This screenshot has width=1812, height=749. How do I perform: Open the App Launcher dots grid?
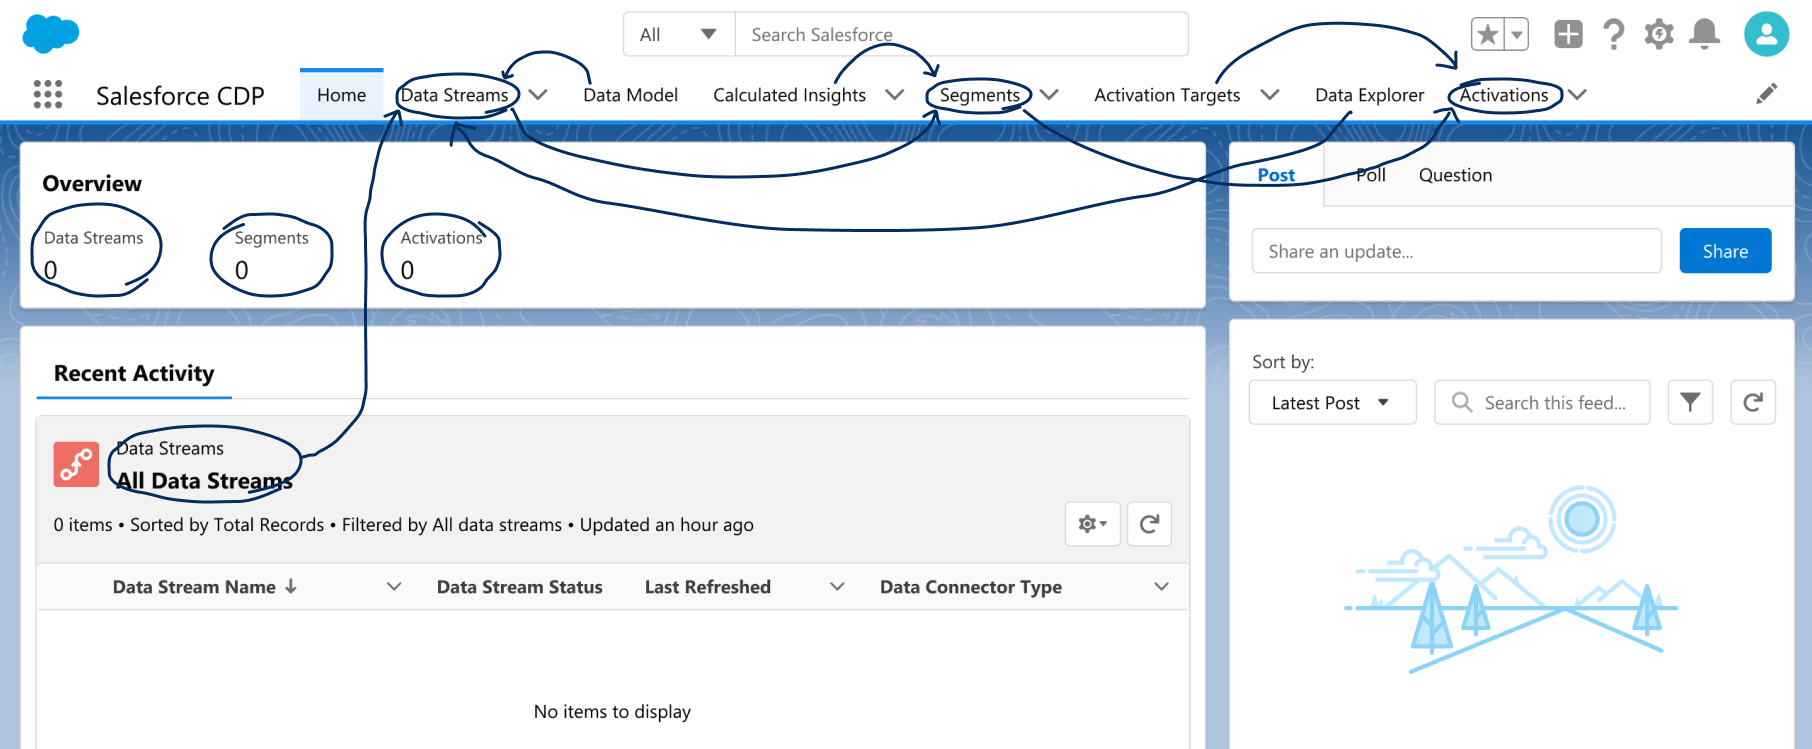(x=48, y=94)
